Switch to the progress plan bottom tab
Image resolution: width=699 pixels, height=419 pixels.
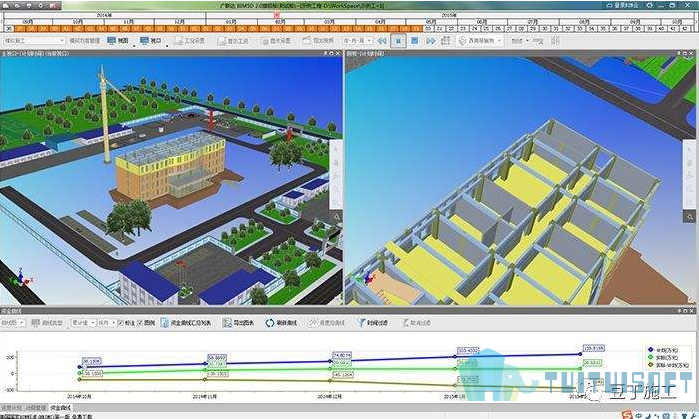tap(11, 408)
